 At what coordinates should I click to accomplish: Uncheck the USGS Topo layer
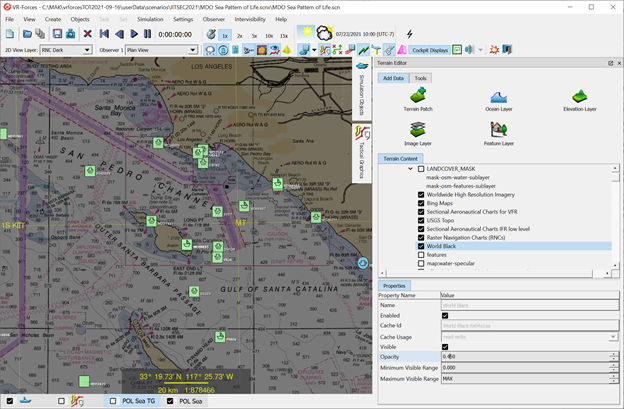click(x=421, y=220)
